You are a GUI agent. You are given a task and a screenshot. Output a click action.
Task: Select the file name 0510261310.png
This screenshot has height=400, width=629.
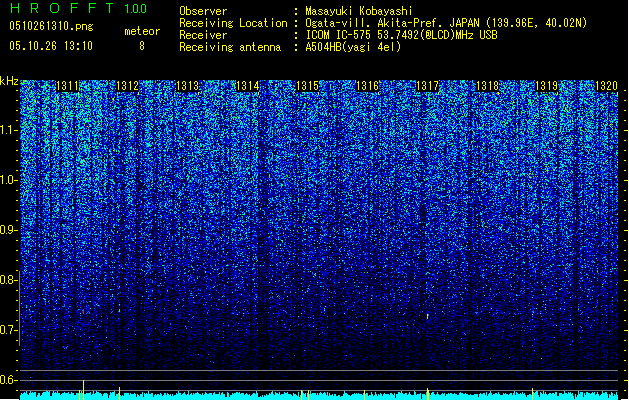(51, 26)
